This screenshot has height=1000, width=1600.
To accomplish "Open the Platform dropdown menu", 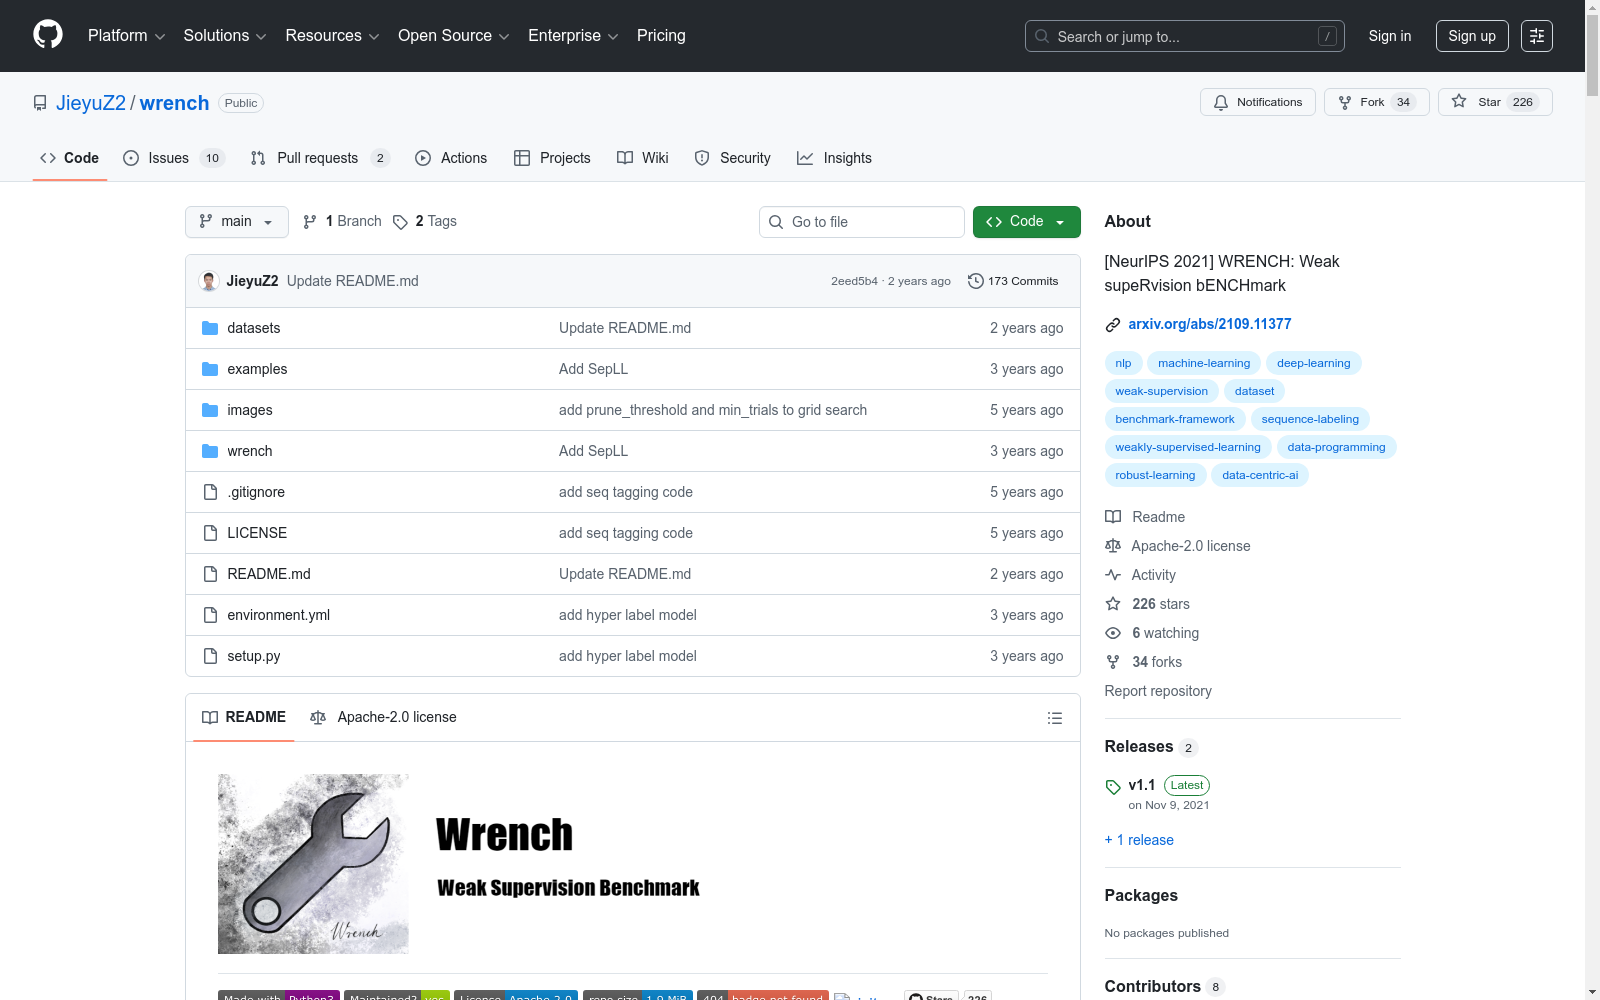I will tap(126, 36).
